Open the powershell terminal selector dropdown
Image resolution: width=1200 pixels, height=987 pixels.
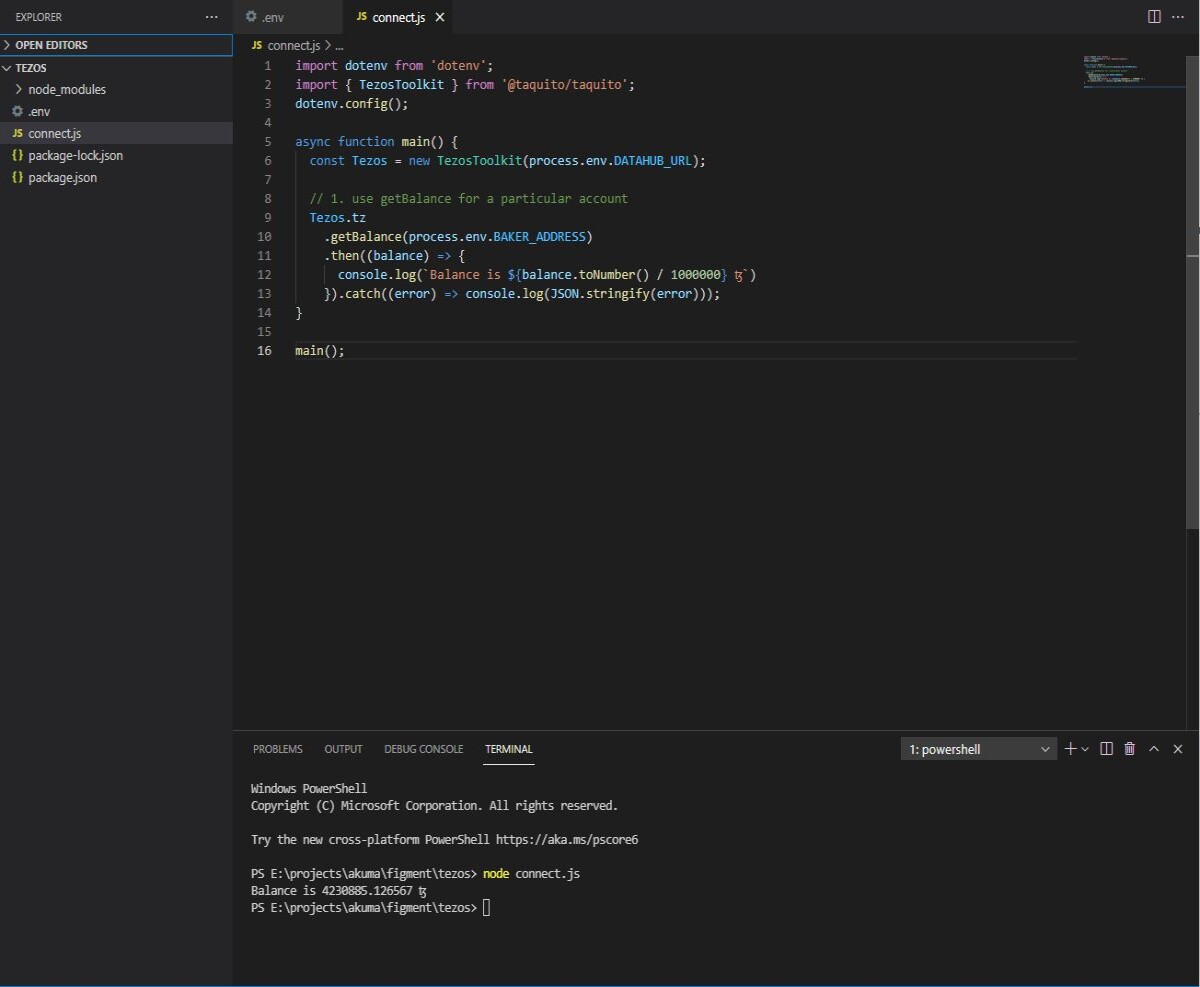979,749
